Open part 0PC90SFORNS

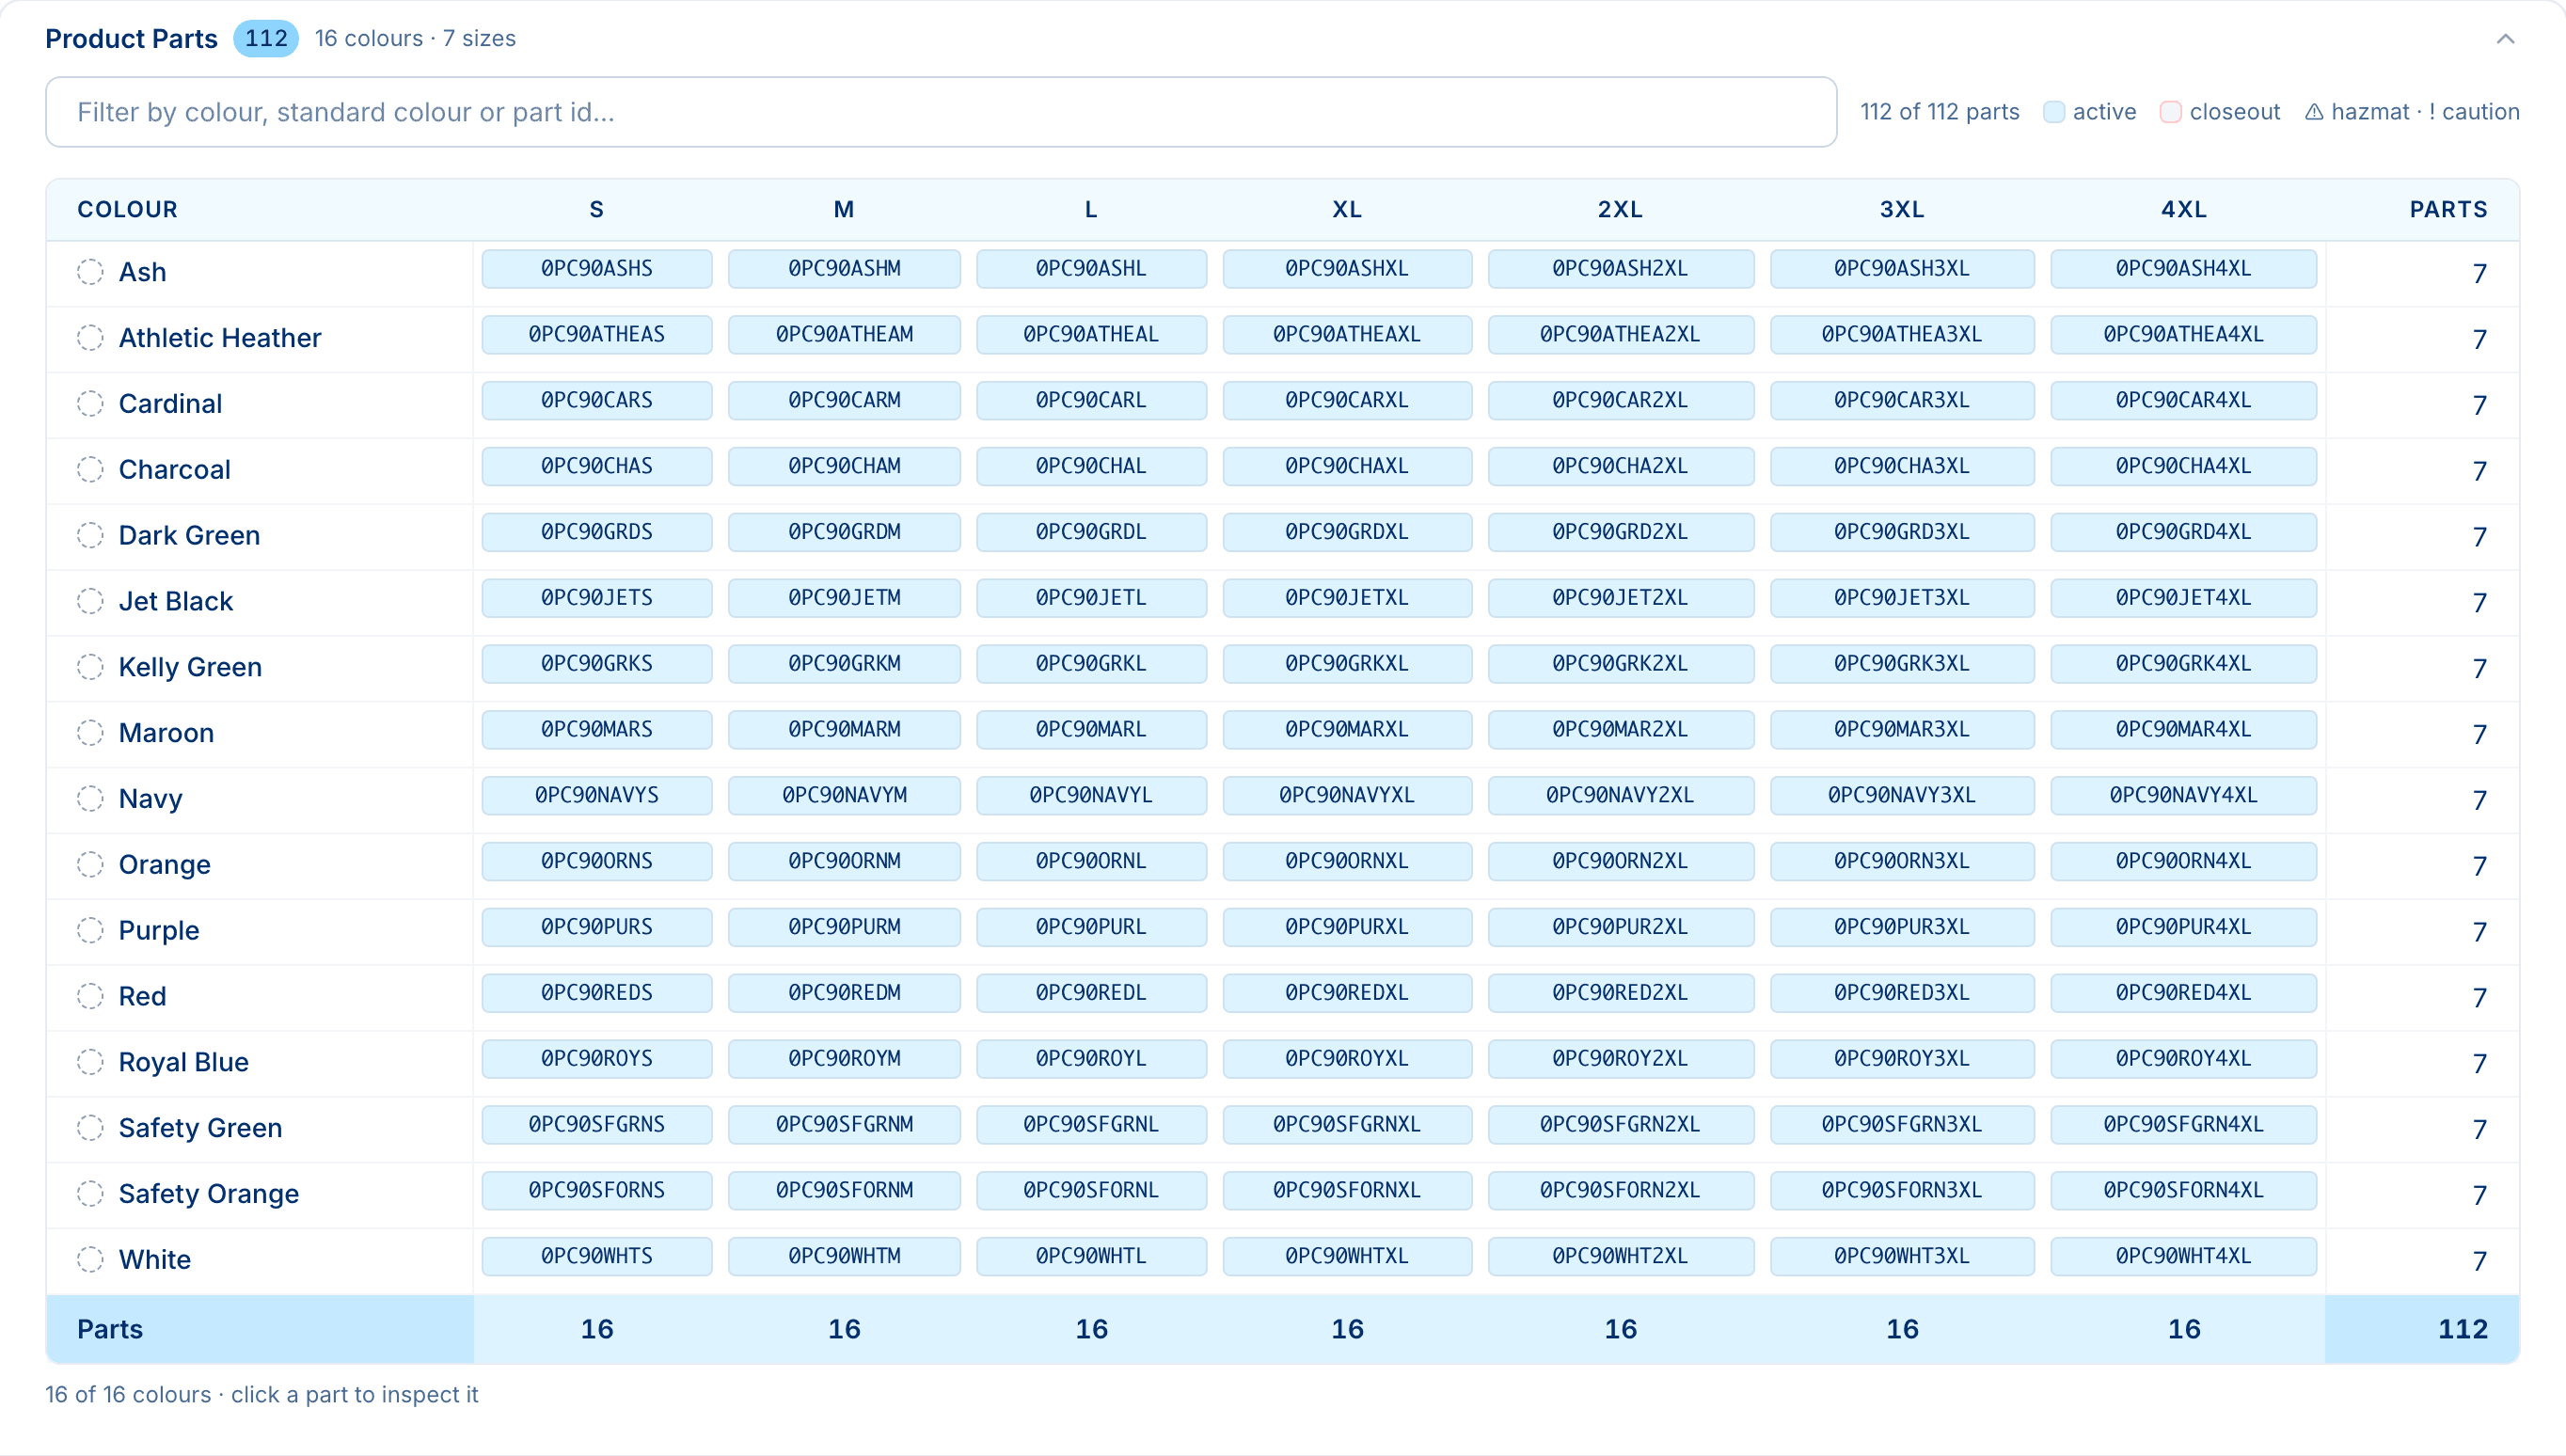[x=597, y=1191]
